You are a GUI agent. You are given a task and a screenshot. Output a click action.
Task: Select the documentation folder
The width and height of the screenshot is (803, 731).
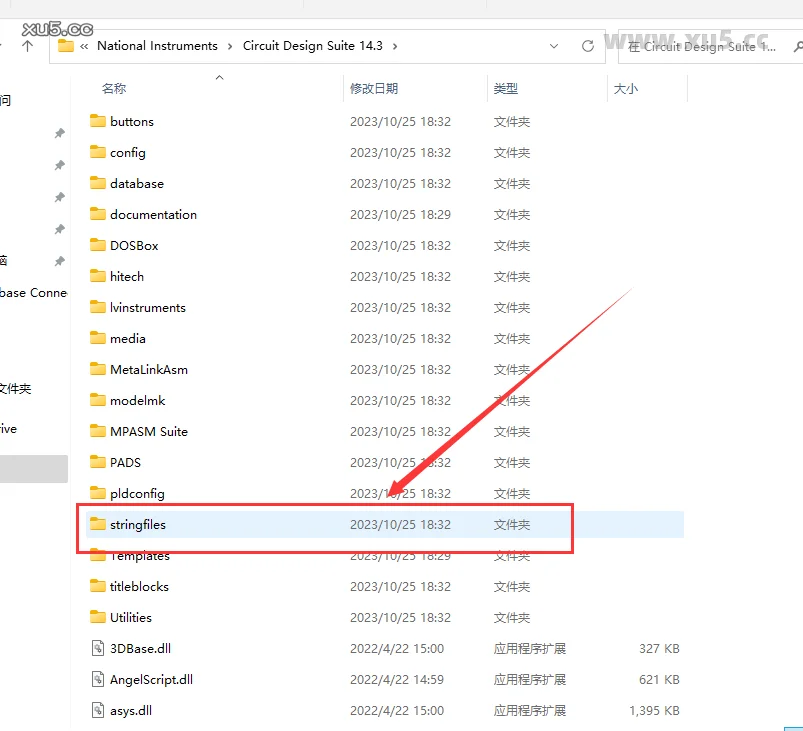(x=153, y=214)
